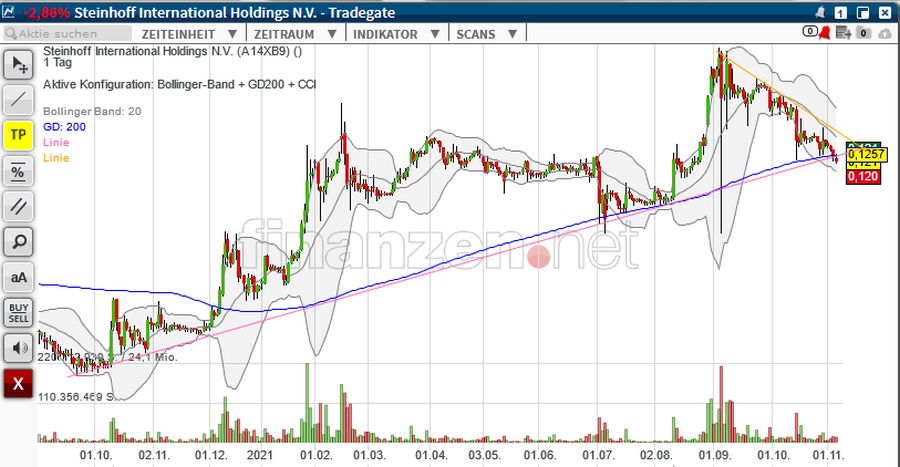Click the 2021 date axis label
The image size is (900, 467).
pyautogui.click(x=259, y=456)
